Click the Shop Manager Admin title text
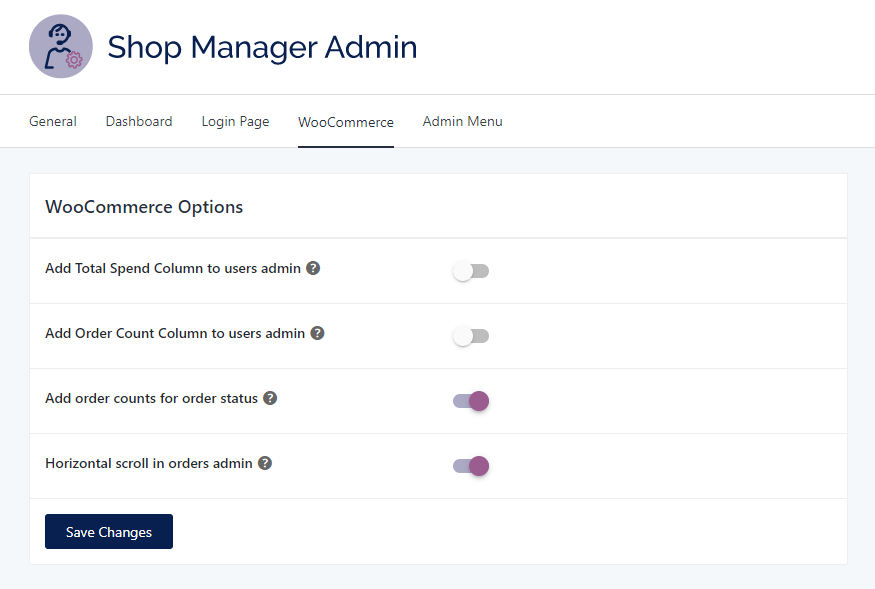 (x=262, y=47)
